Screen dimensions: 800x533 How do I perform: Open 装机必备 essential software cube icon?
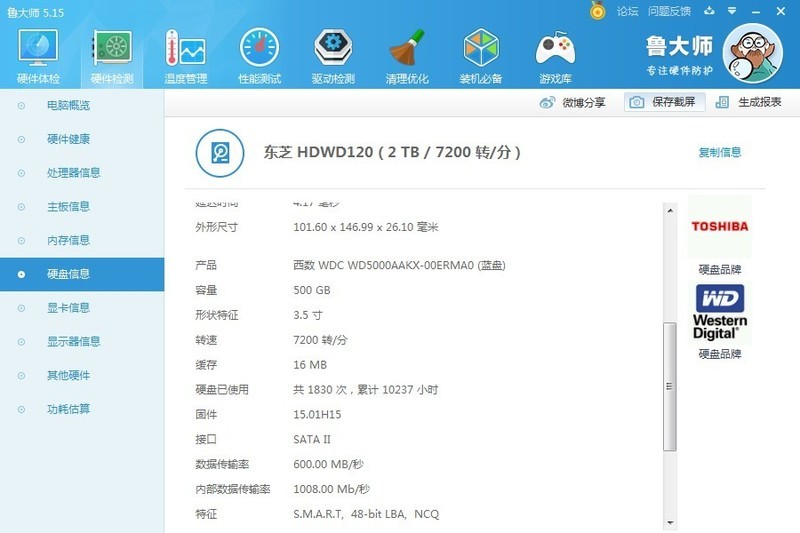481,55
